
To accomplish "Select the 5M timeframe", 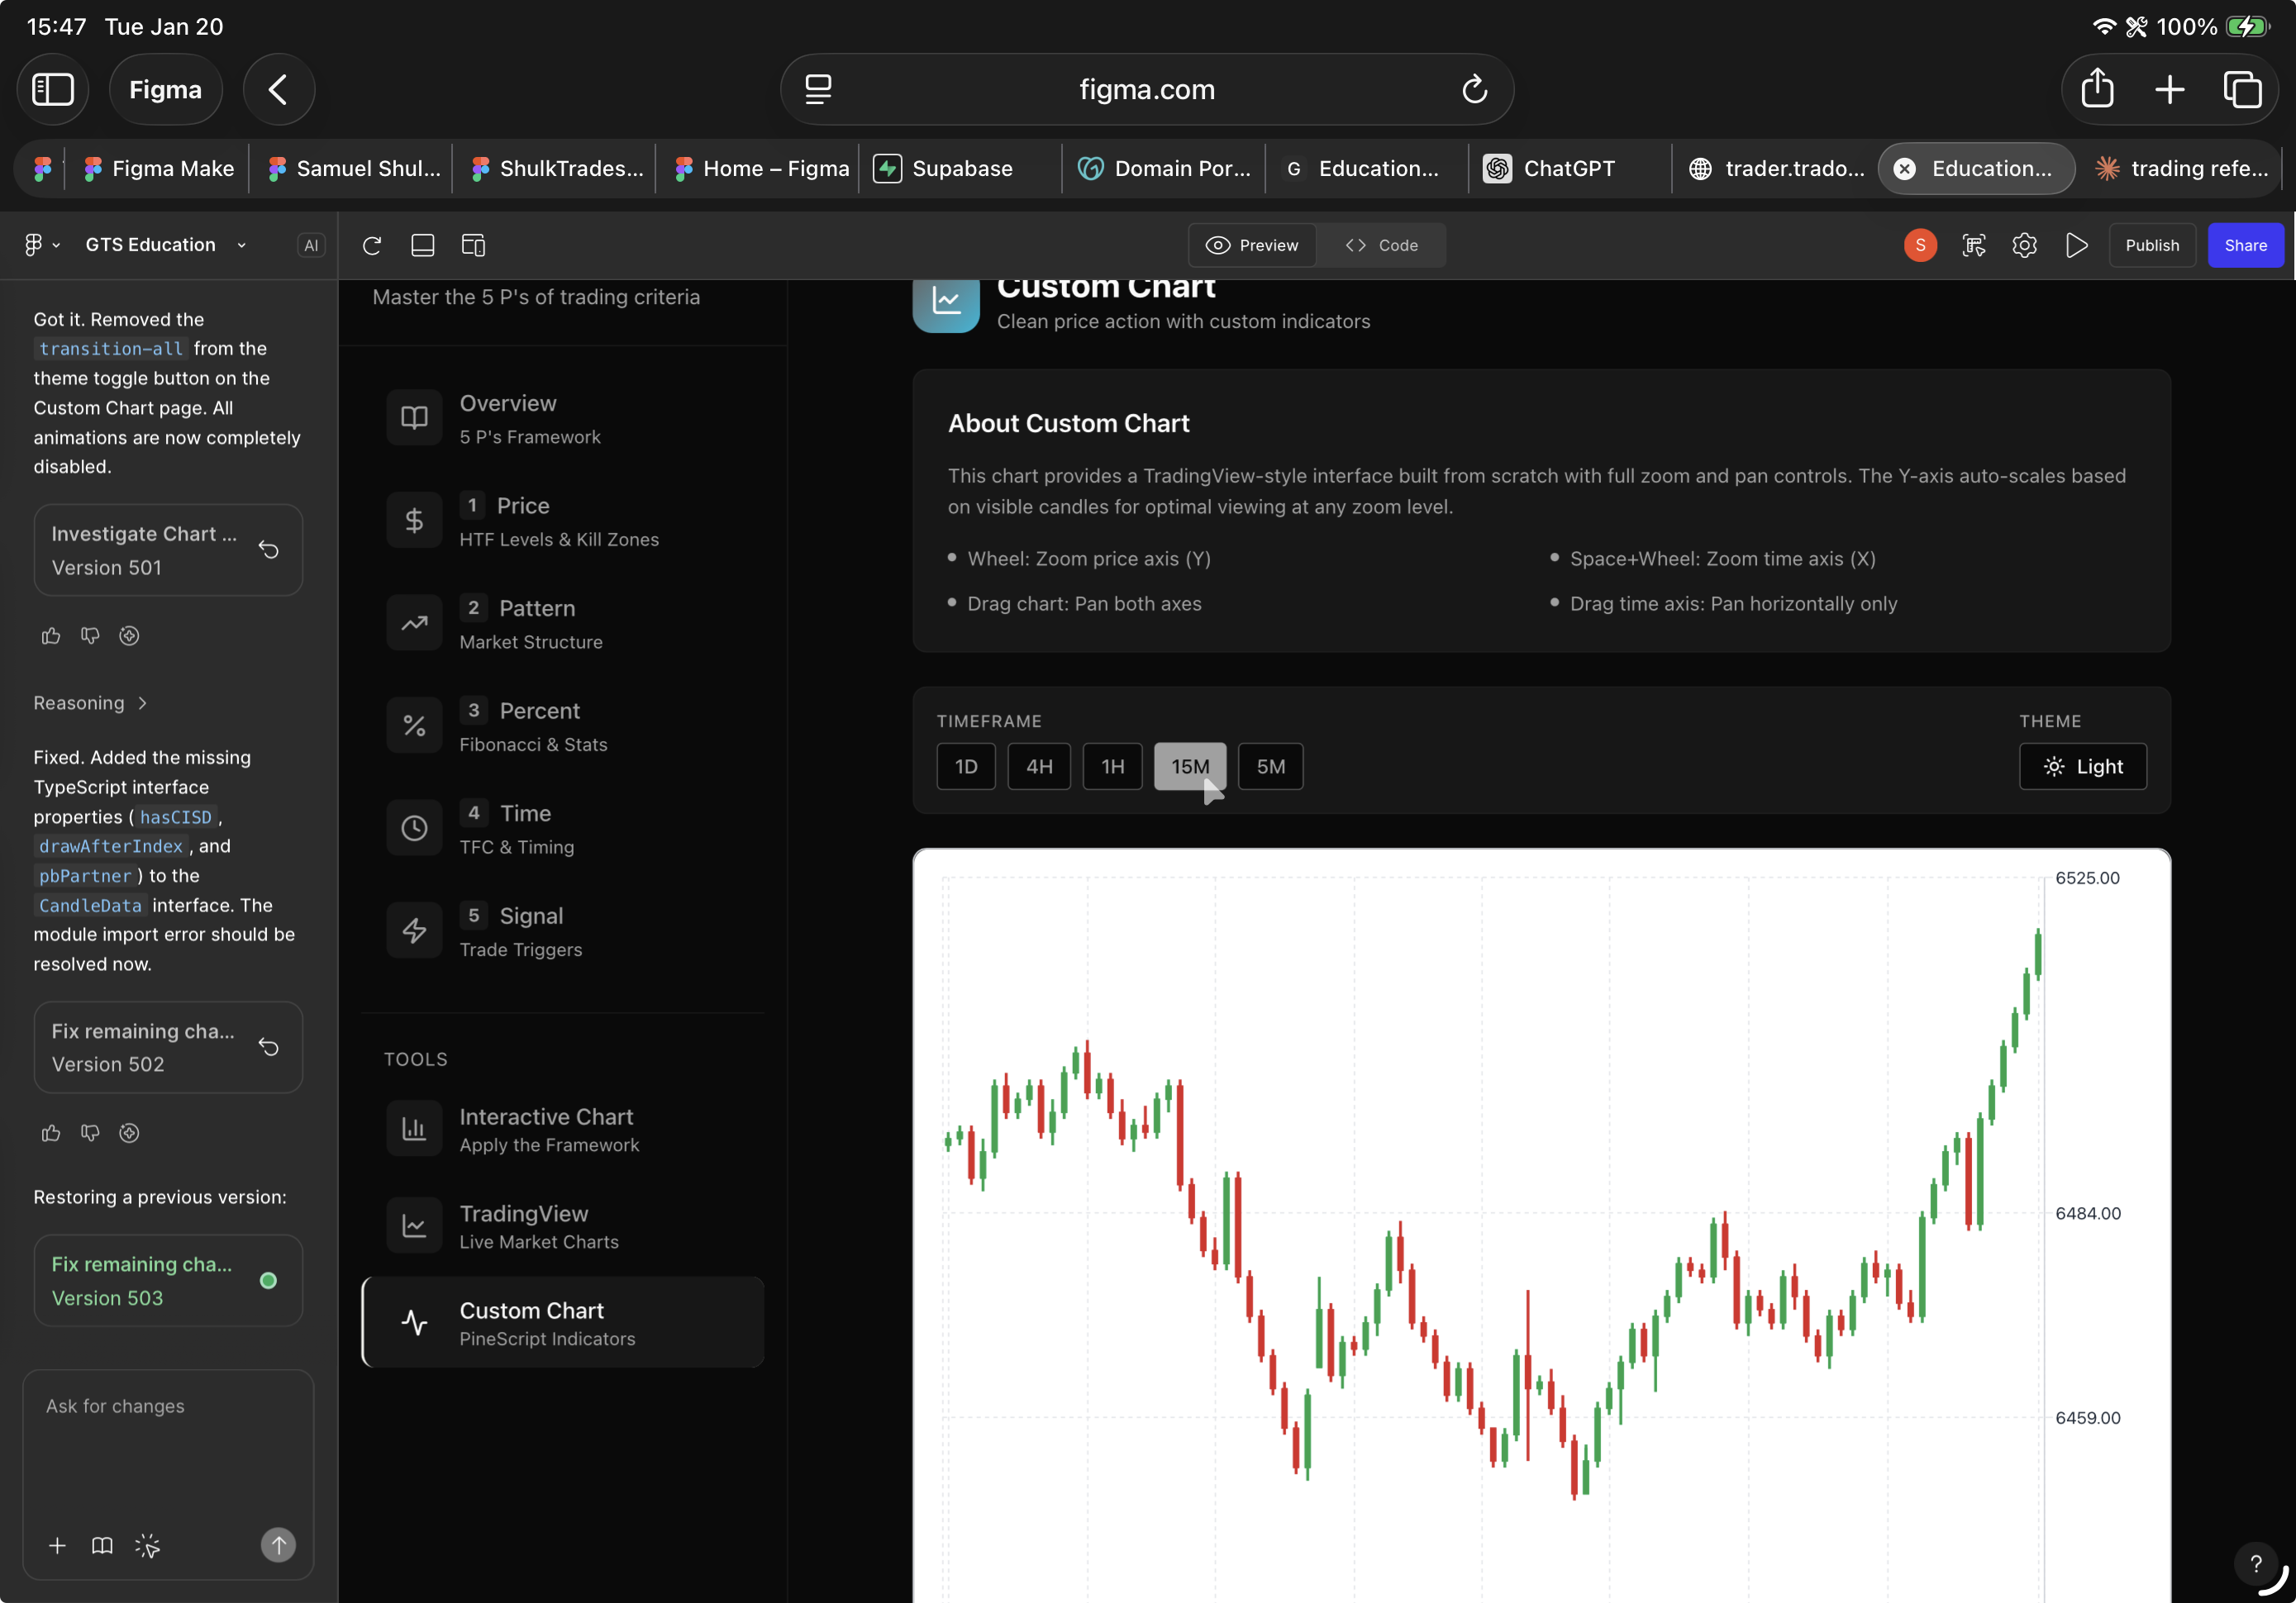I will pyautogui.click(x=1270, y=767).
